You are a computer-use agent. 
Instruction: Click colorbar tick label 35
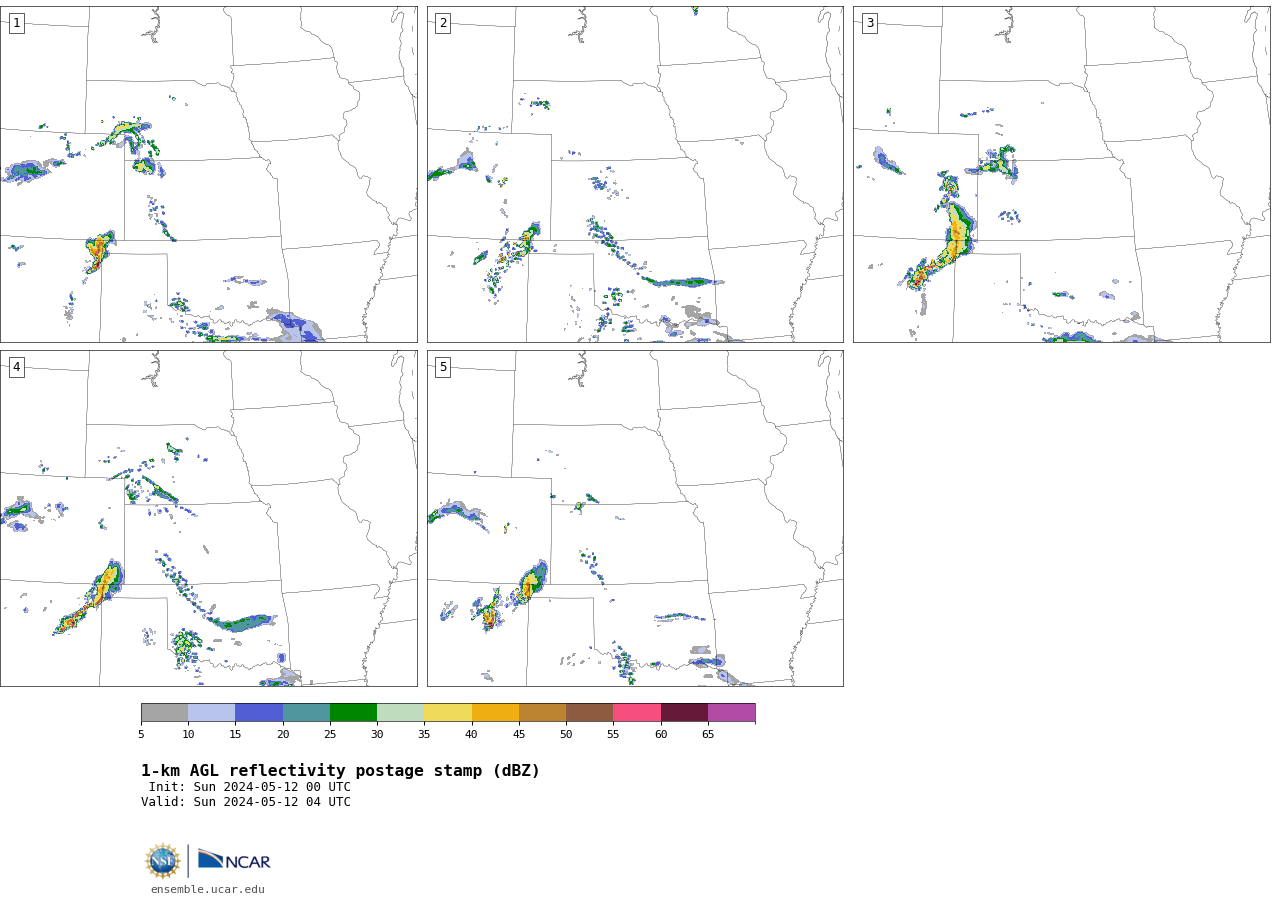[x=424, y=735]
